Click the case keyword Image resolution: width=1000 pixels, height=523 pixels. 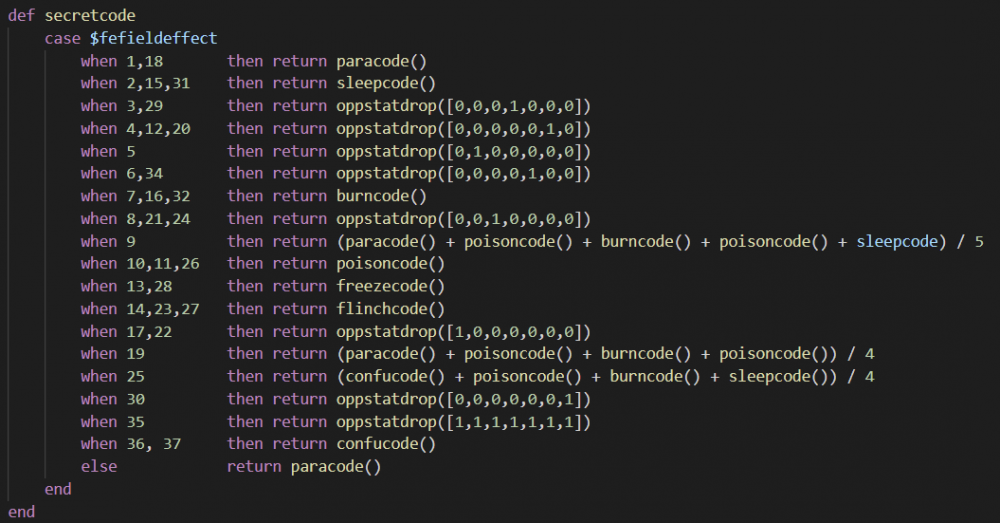click(x=62, y=38)
